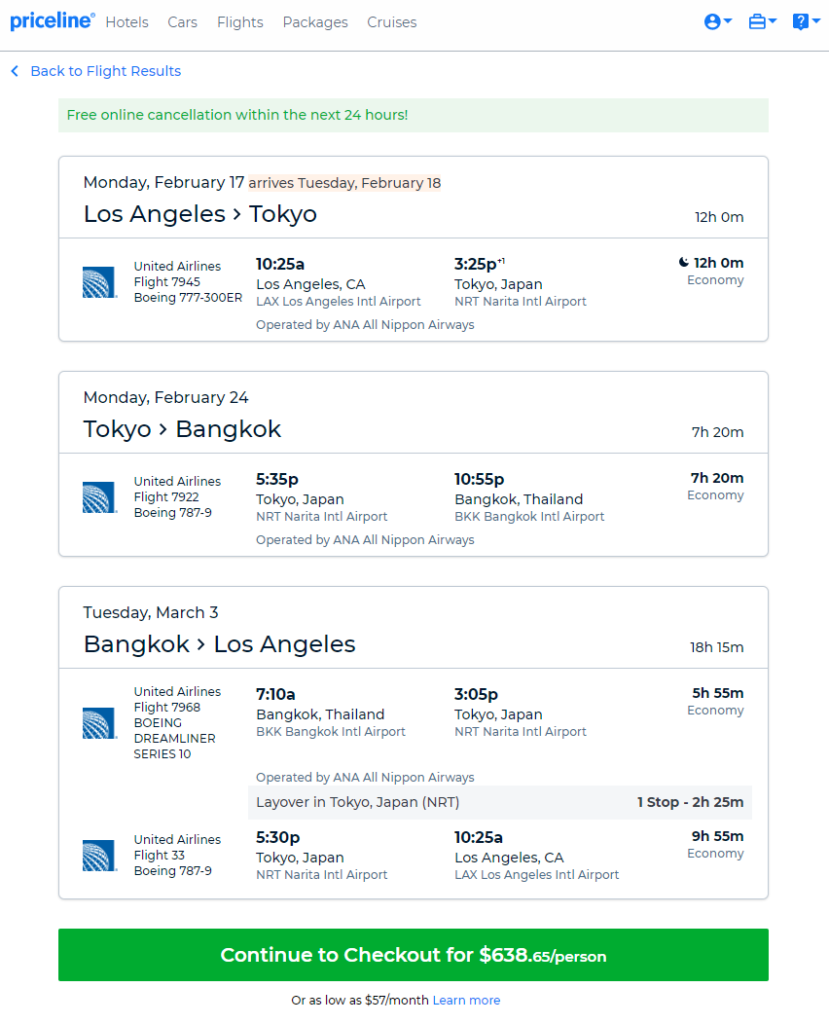Click the Priceline logo

(52, 21)
